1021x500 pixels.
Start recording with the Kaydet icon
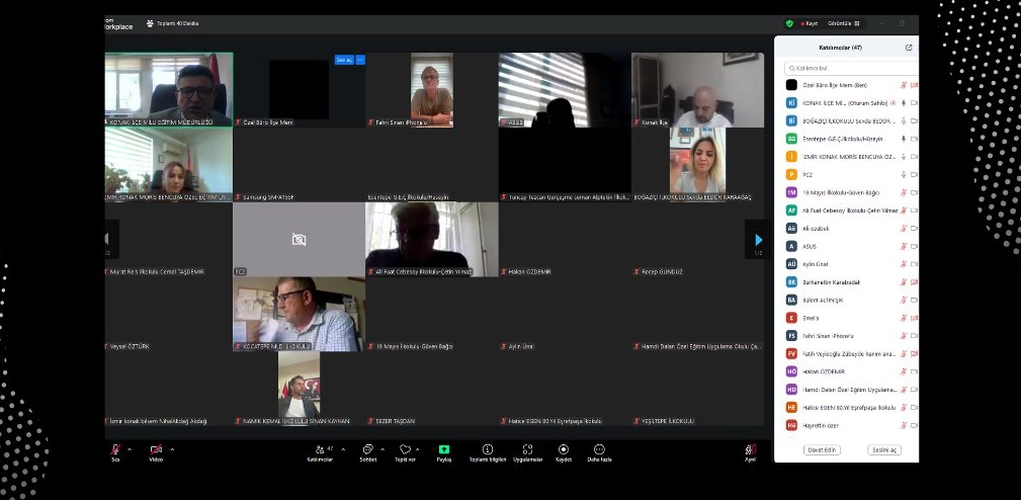click(x=563, y=450)
